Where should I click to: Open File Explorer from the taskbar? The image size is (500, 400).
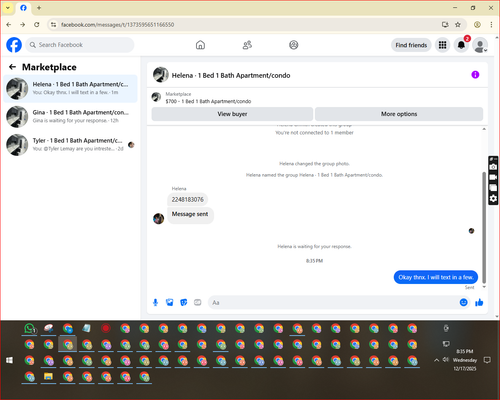(48, 377)
